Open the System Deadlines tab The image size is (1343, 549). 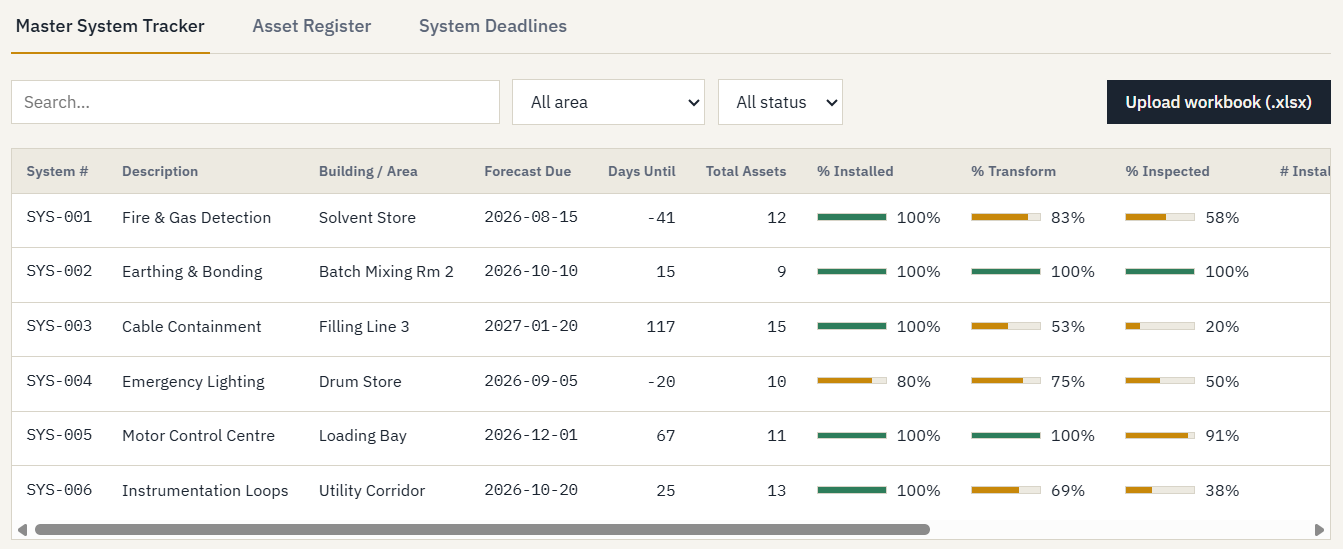click(493, 26)
